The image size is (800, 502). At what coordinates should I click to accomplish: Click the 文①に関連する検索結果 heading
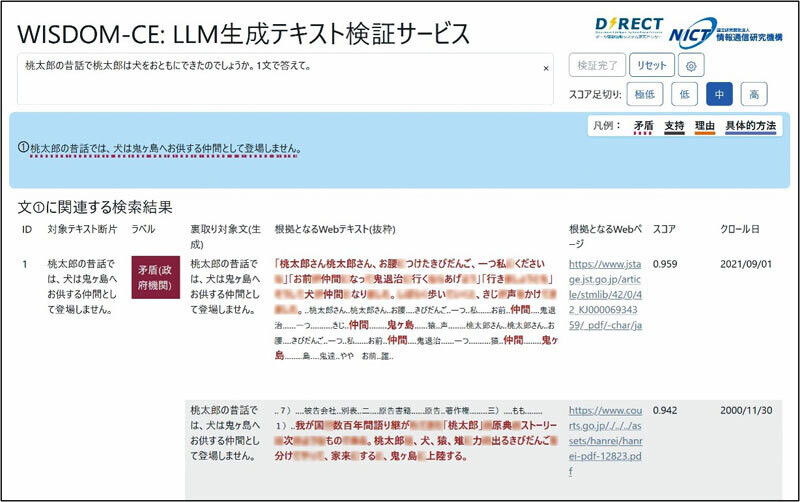pyautogui.click(x=95, y=207)
